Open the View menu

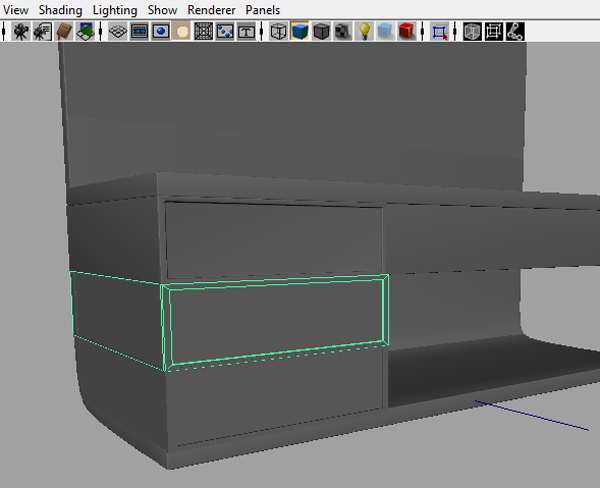[16, 10]
